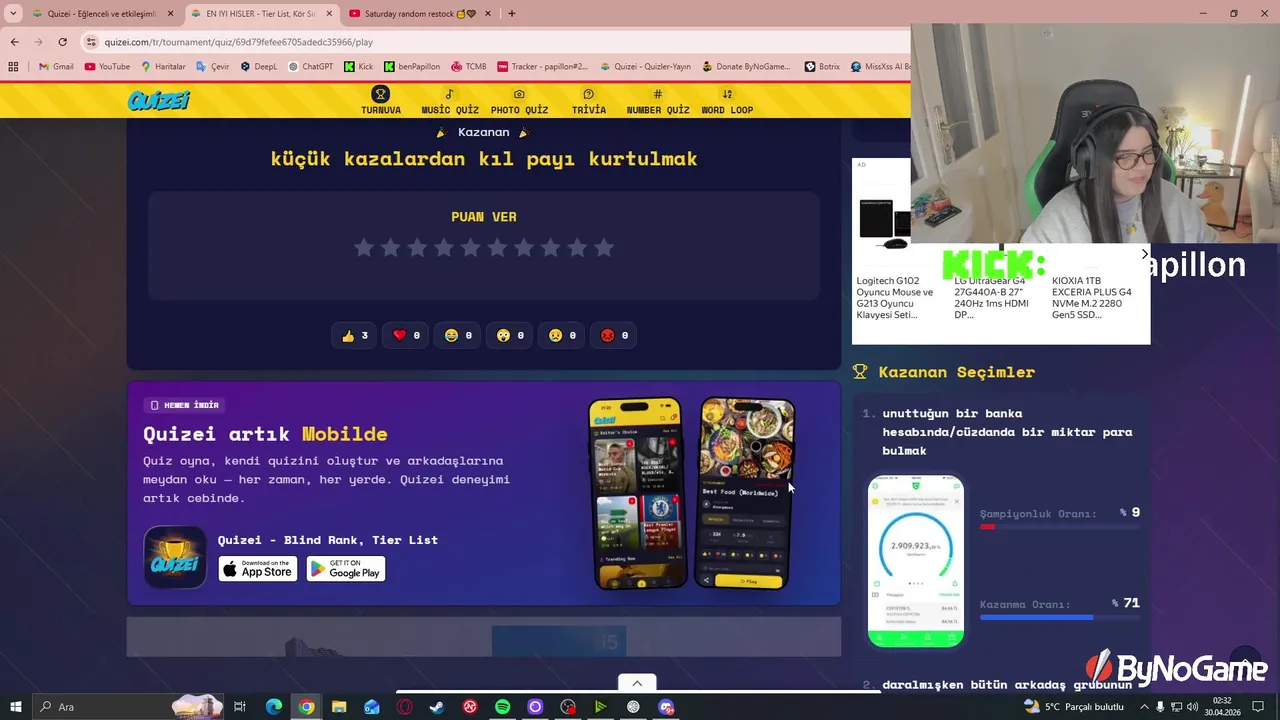Open Trivia from the nav bar
This screenshot has height=720, width=1280.
[x=588, y=101]
